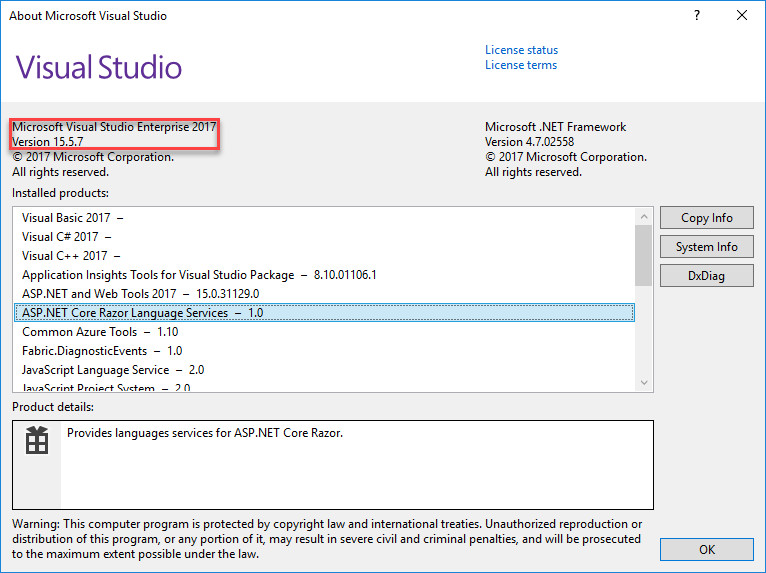Select Application Insights Tools for Visual Studio Package

pos(324,275)
